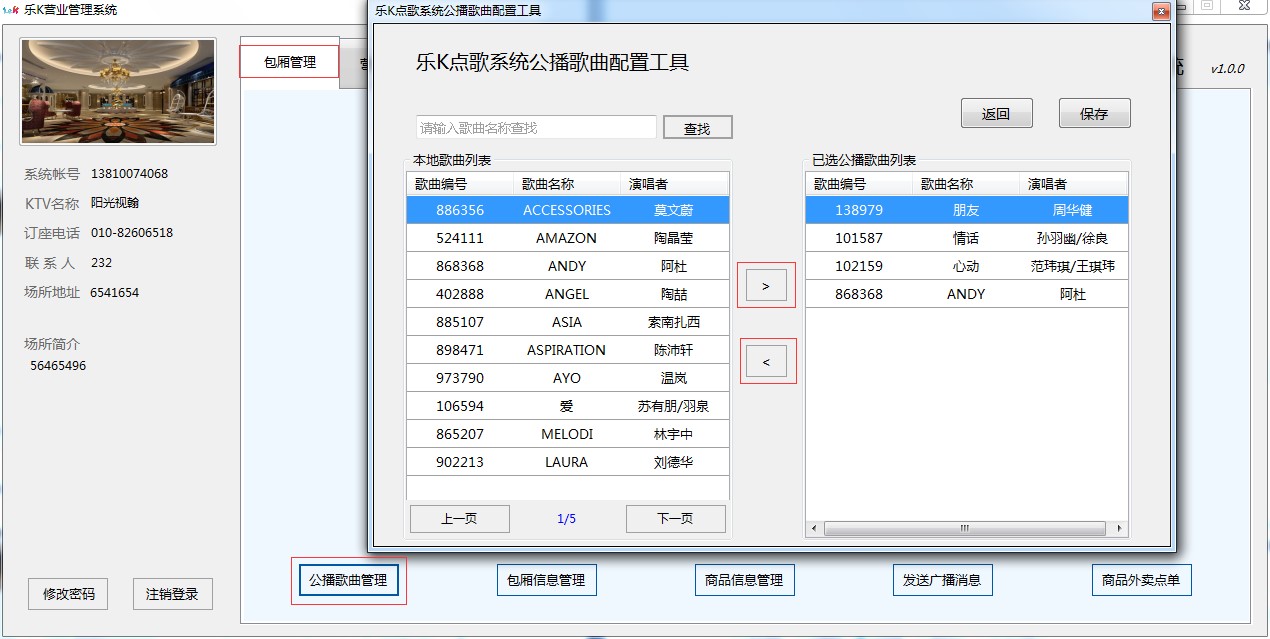Image resolution: width=1270 pixels, height=639 pixels.
Task: Go to next page with 下一页
Action: pos(675,519)
